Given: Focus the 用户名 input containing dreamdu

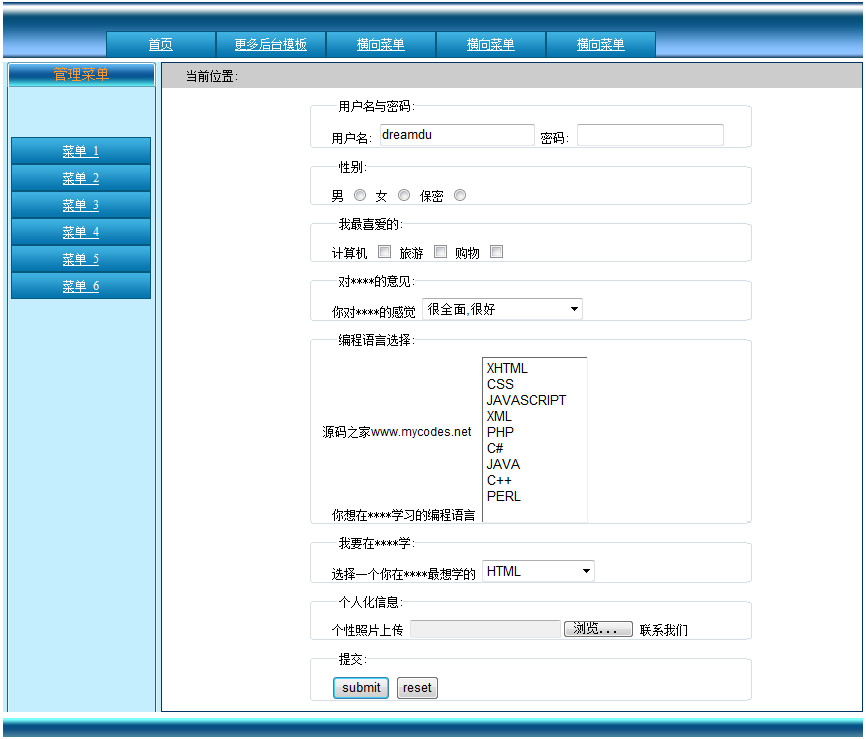Looking at the screenshot, I should coord(457,135).
